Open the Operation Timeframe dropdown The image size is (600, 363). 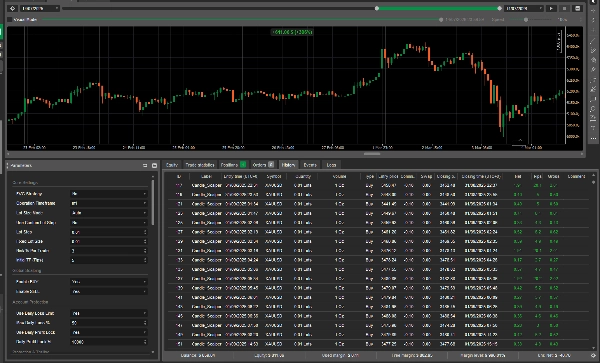tap(109, 203)
